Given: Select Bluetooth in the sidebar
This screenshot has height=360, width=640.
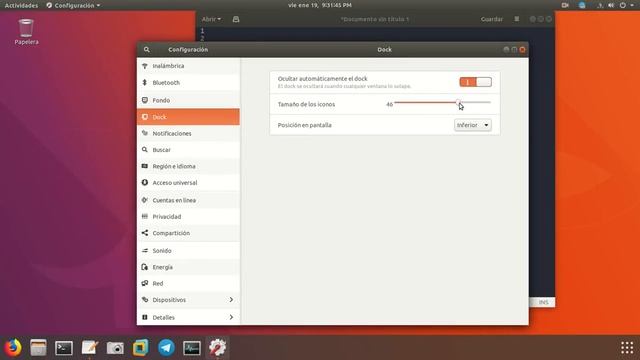Looking at the screenshot, I should 188,82.
